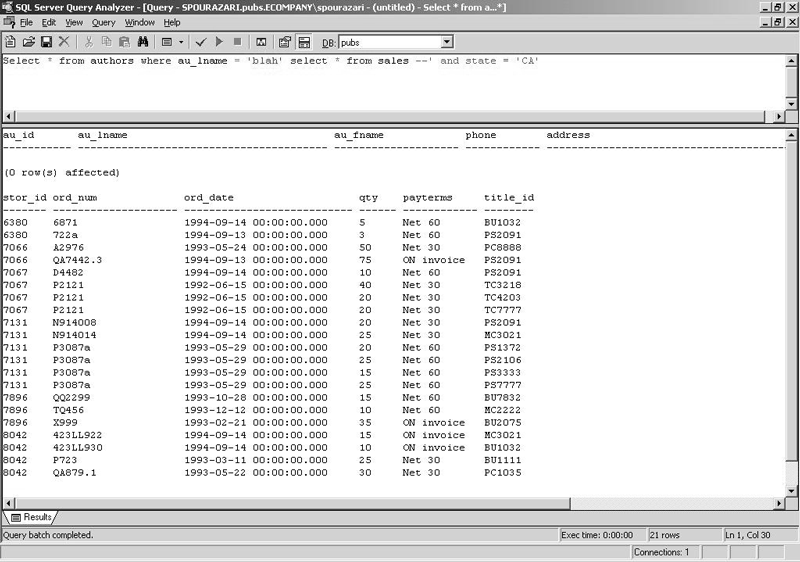Viewport: 800px width, 562px height.
Task: Click results pane scroll left arrow
Action: click(8, 503)
